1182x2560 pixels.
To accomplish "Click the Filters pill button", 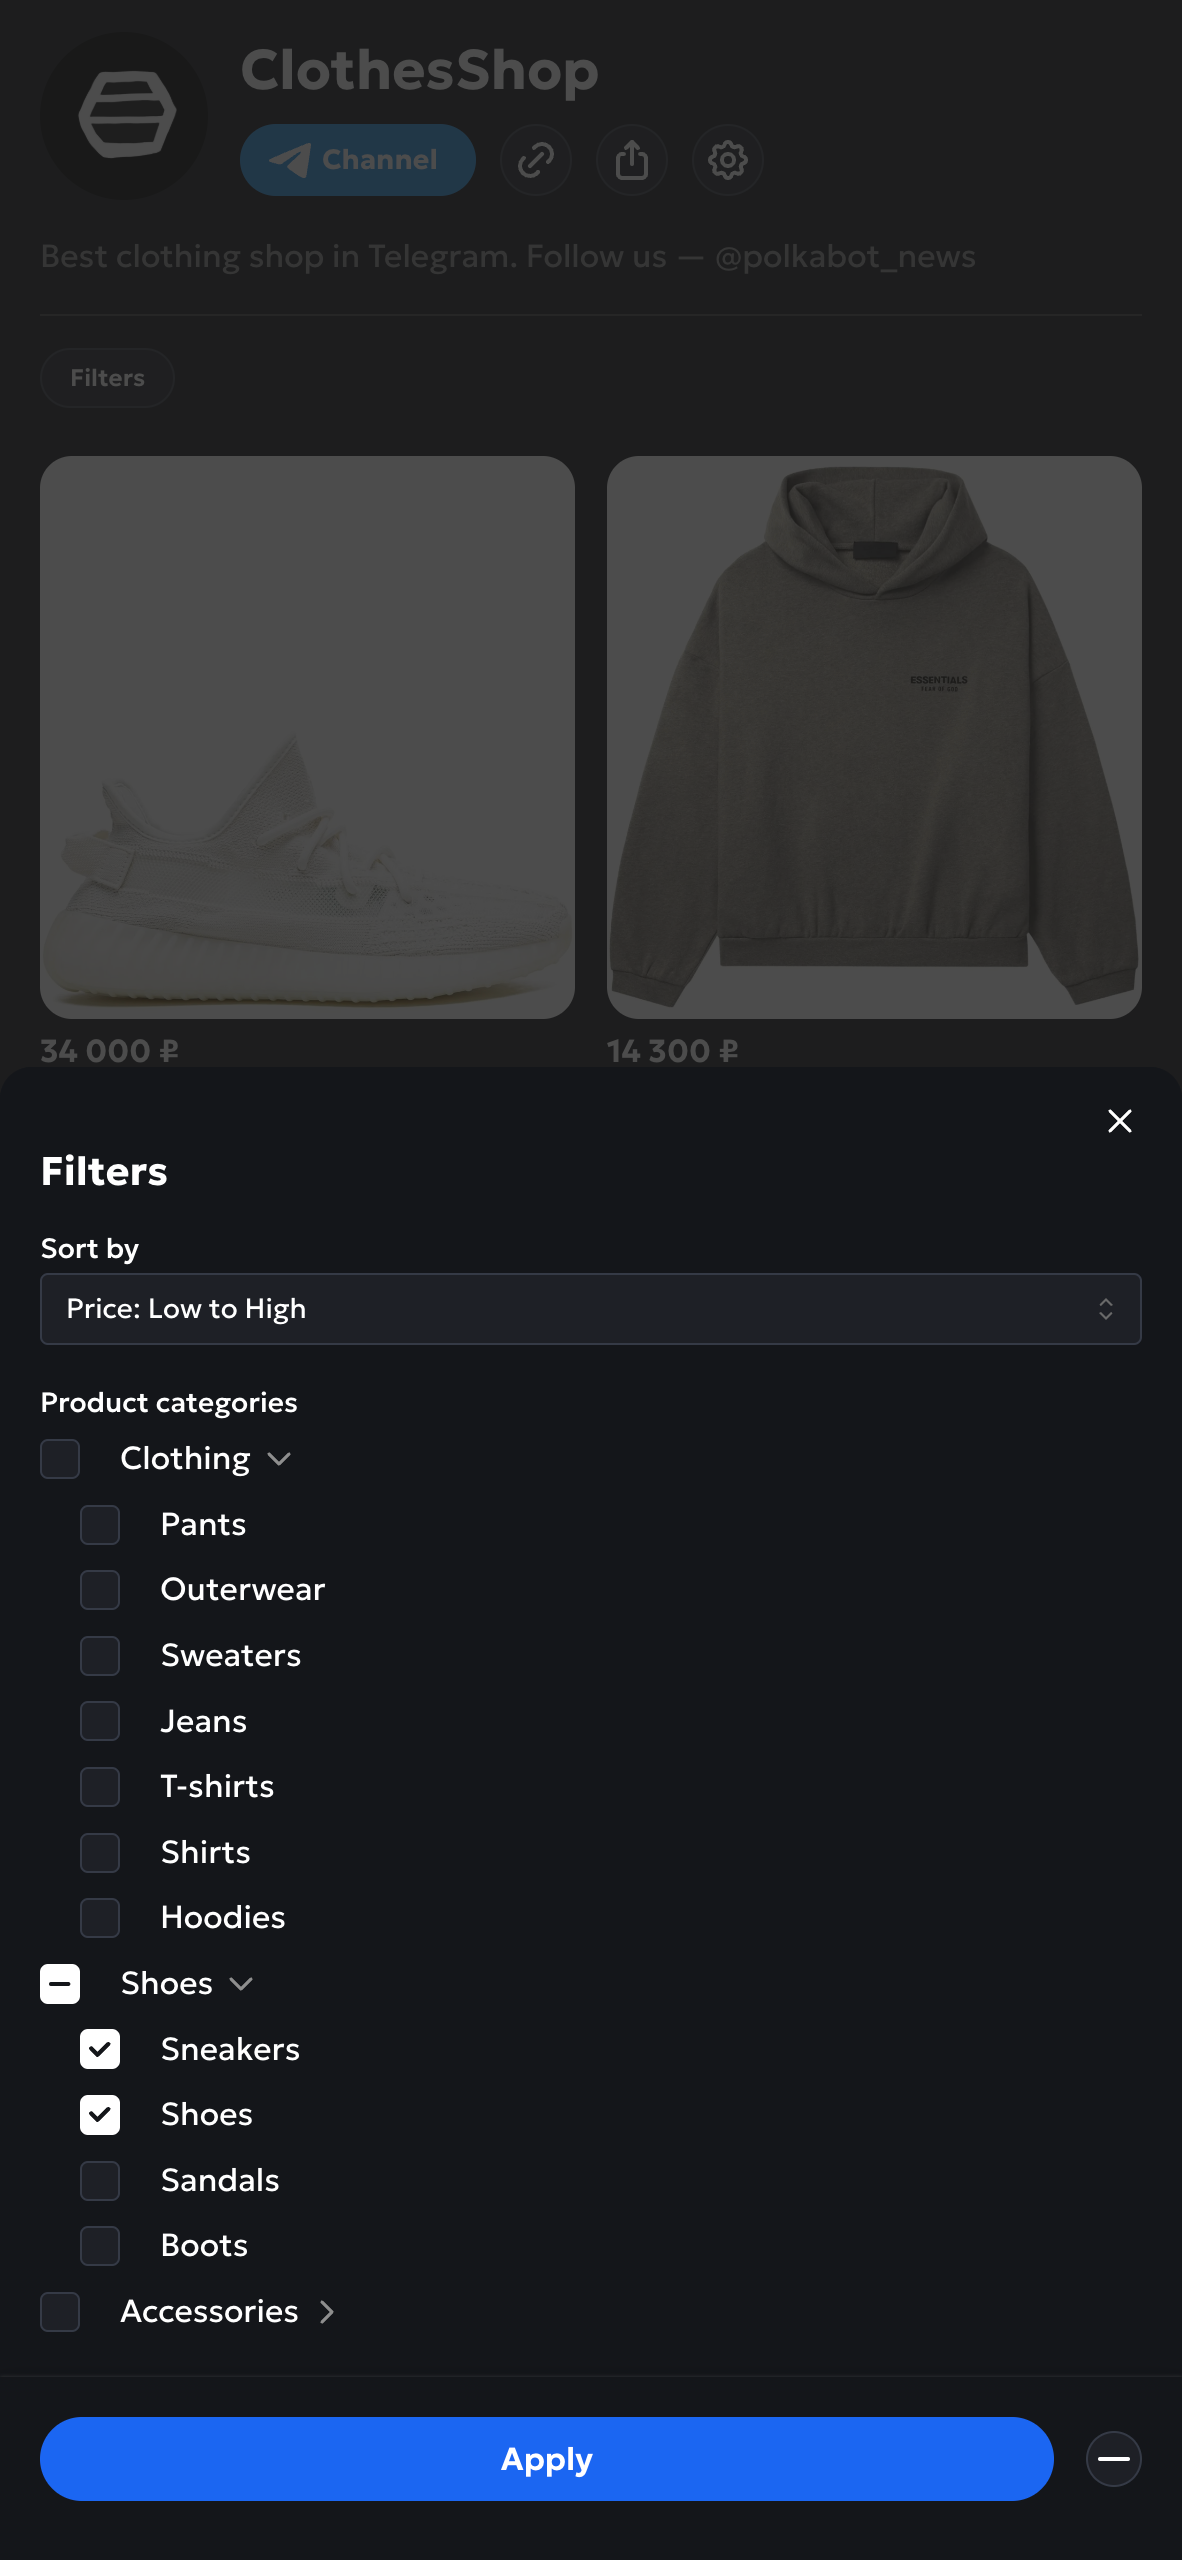I will pyautogui.click(x=107, y=378).
